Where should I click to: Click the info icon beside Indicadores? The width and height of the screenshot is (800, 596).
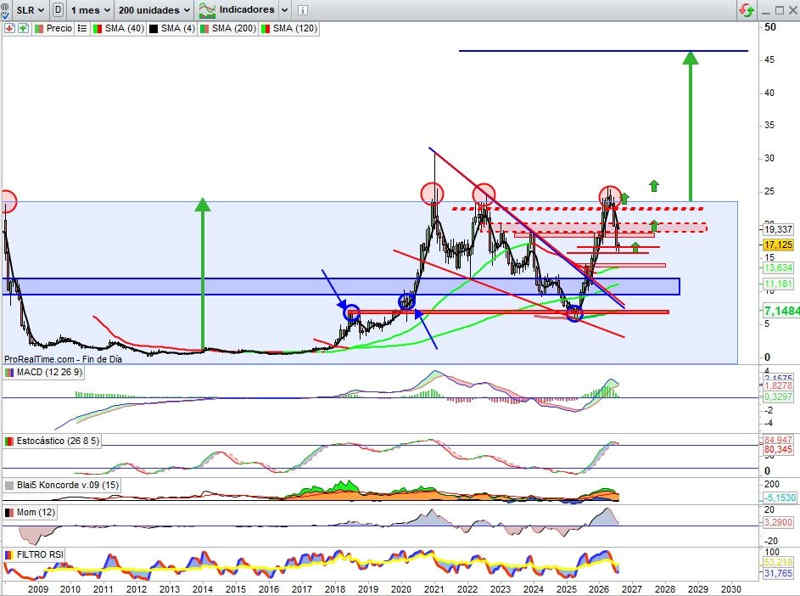click(303, 10)
